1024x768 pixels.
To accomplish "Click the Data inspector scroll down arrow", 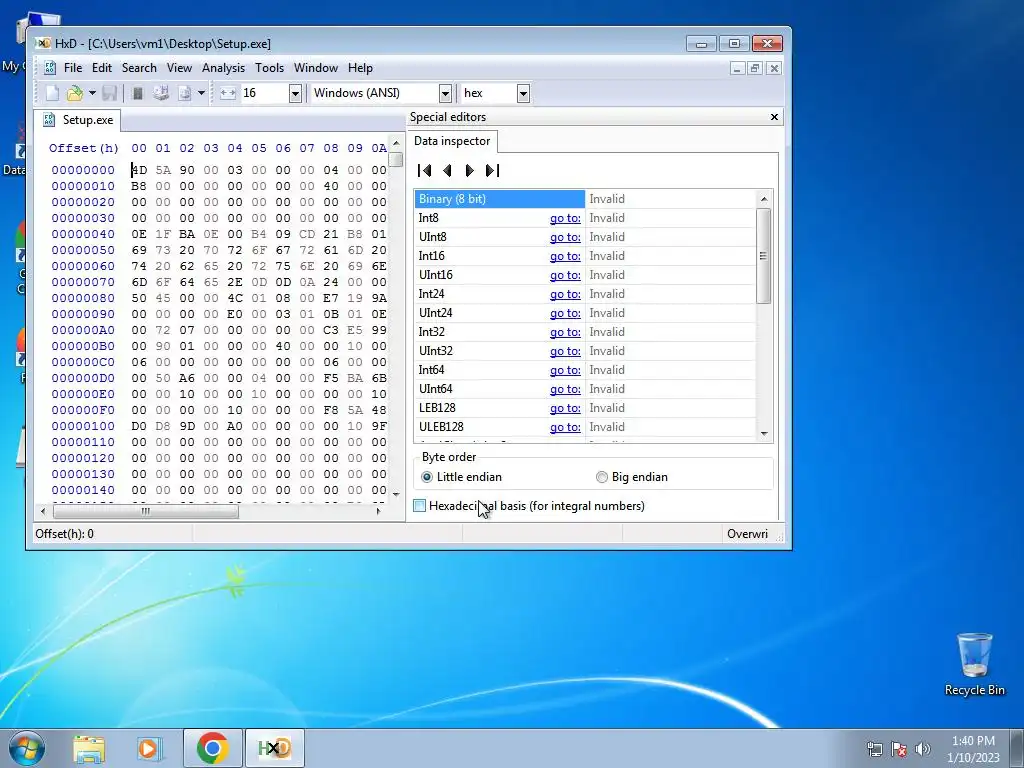I will point(763,434).
